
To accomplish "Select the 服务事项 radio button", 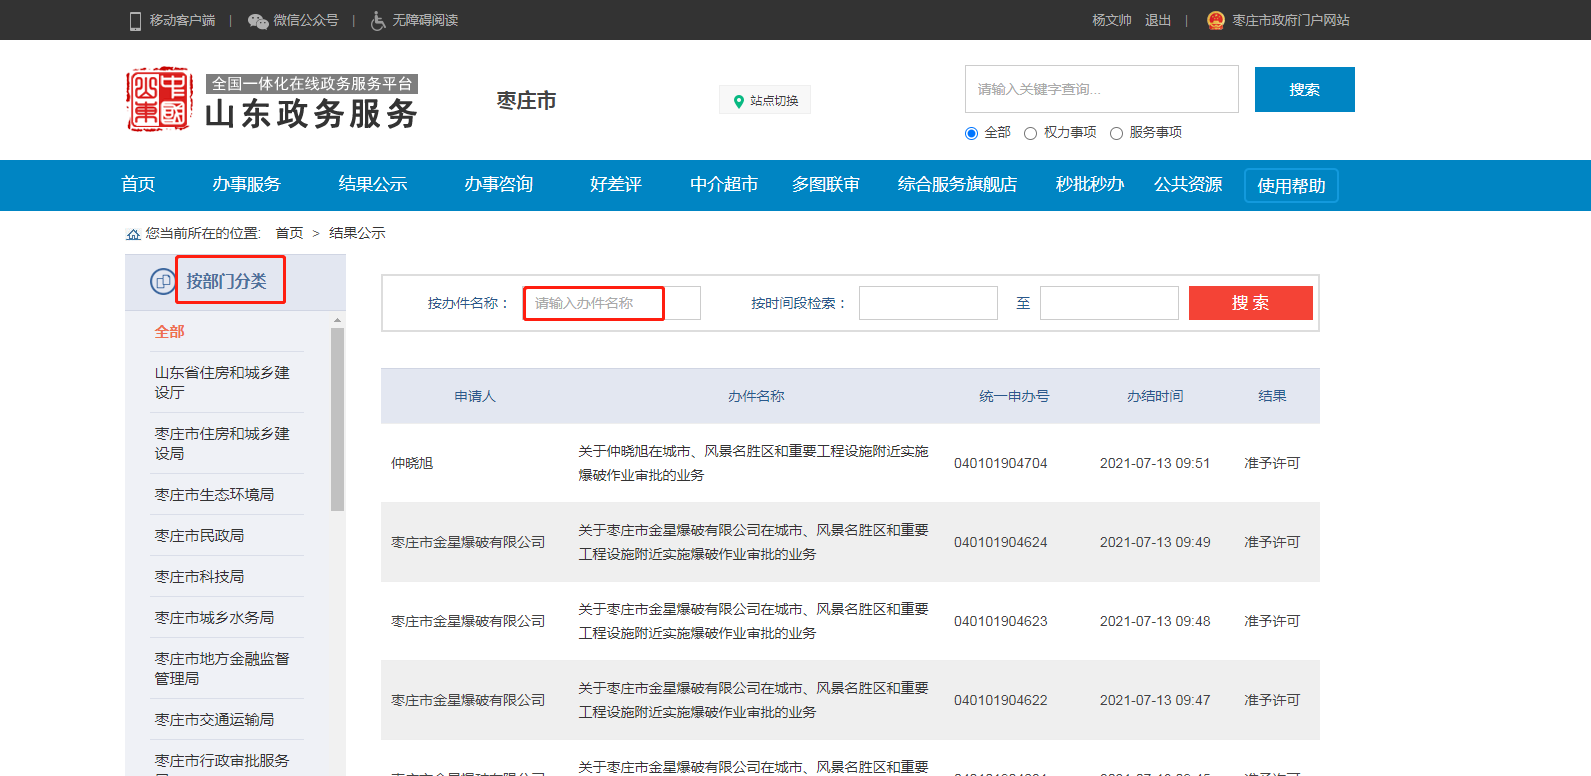I will tap(1116, 133).
